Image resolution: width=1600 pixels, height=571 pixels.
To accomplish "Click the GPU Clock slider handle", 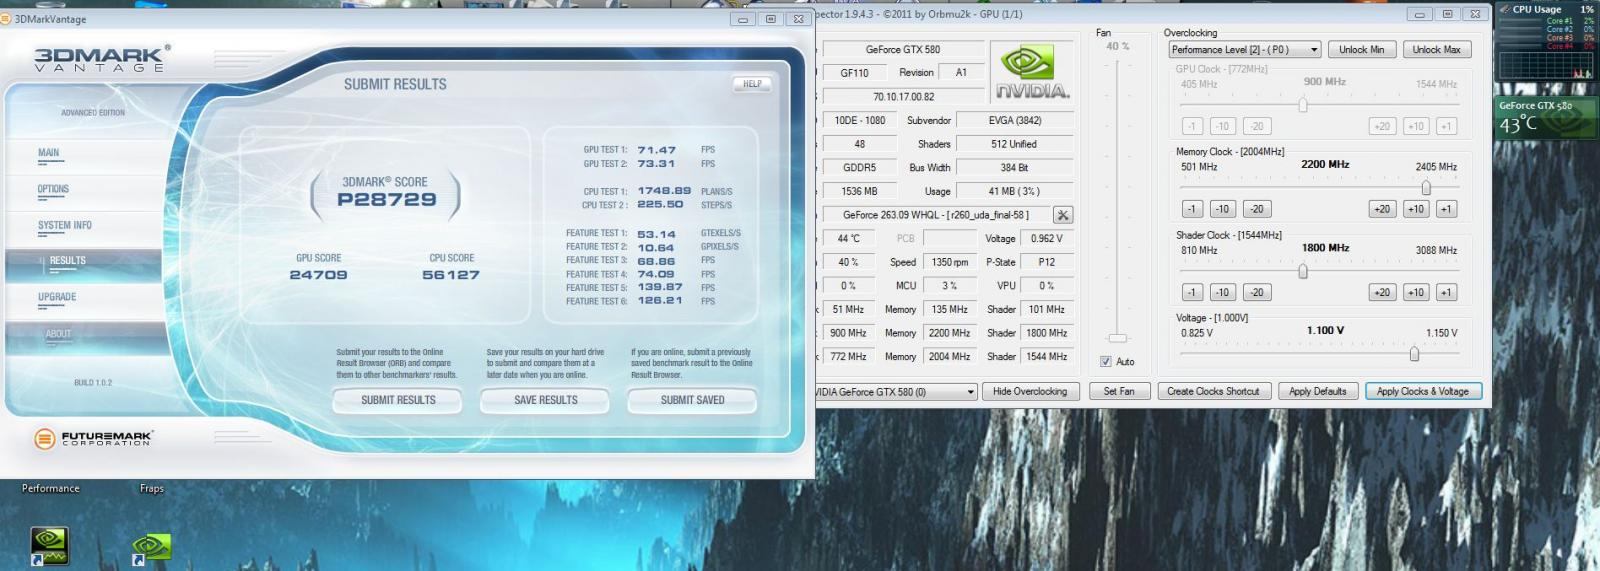I will click(x=1302, y=104).
